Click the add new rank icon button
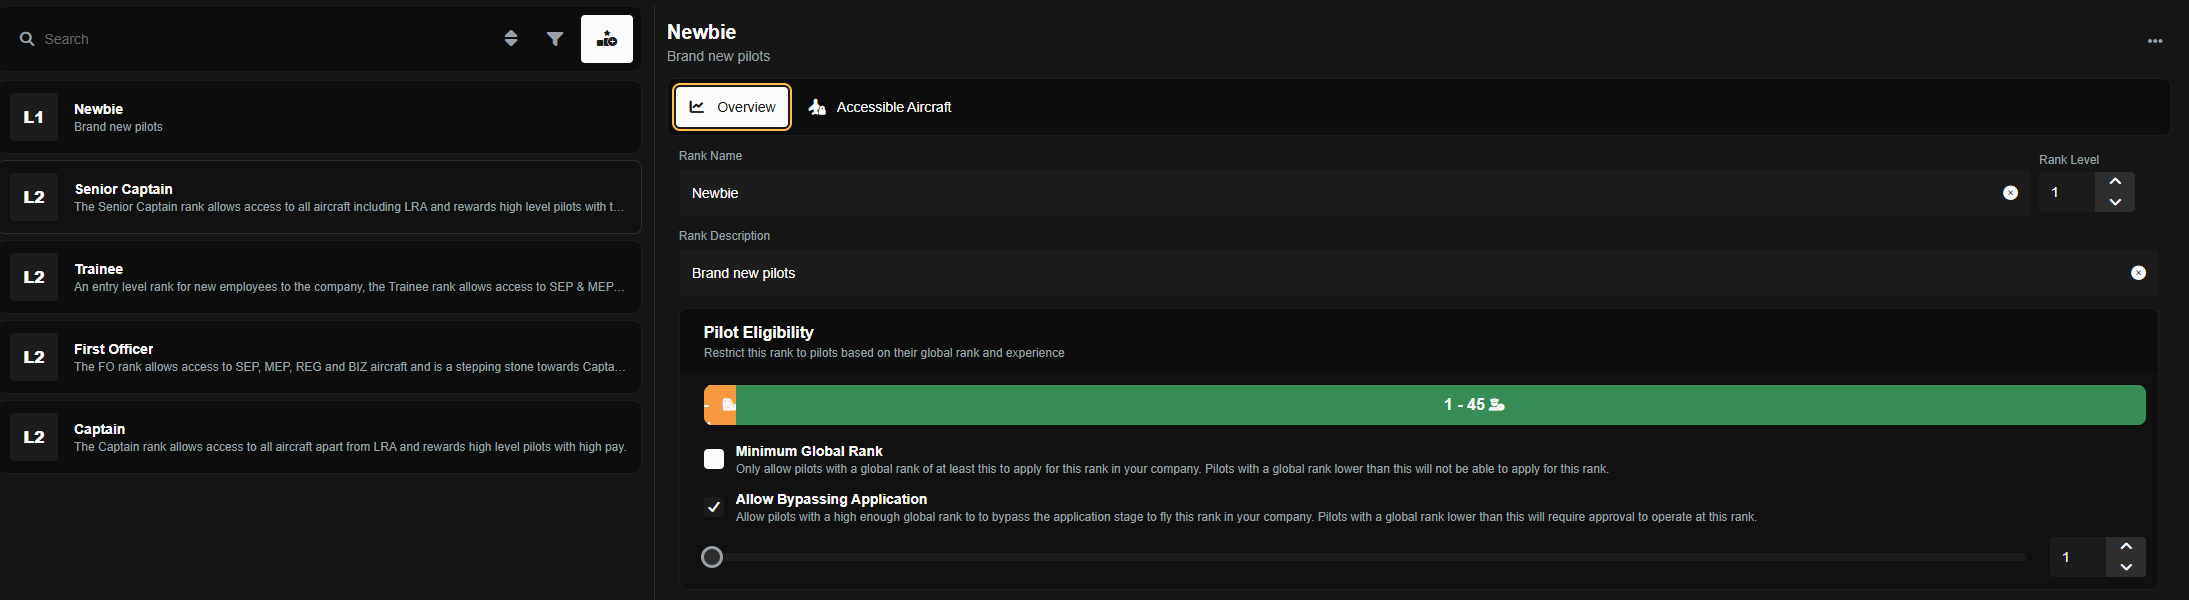This screenshot has width=2189, height=600. tap(607, 39)
